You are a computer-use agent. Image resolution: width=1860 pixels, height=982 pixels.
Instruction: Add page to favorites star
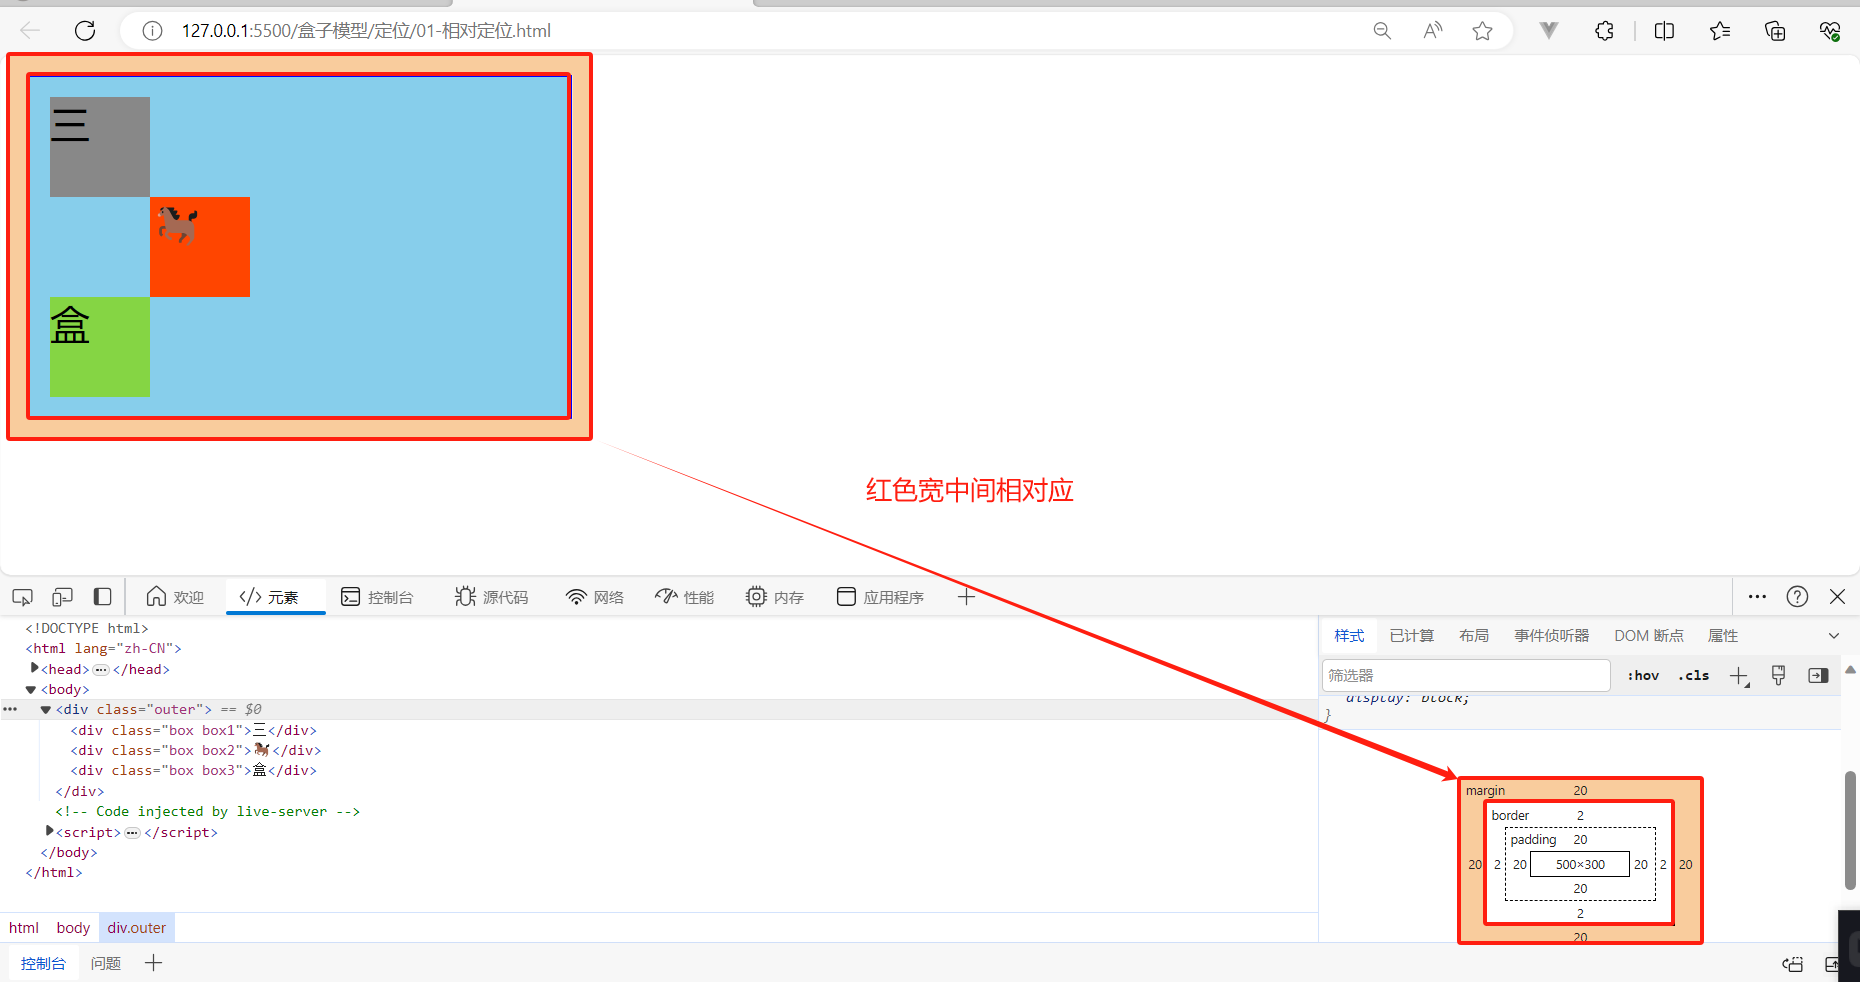pyautogui.click(x=1483, y=31)
